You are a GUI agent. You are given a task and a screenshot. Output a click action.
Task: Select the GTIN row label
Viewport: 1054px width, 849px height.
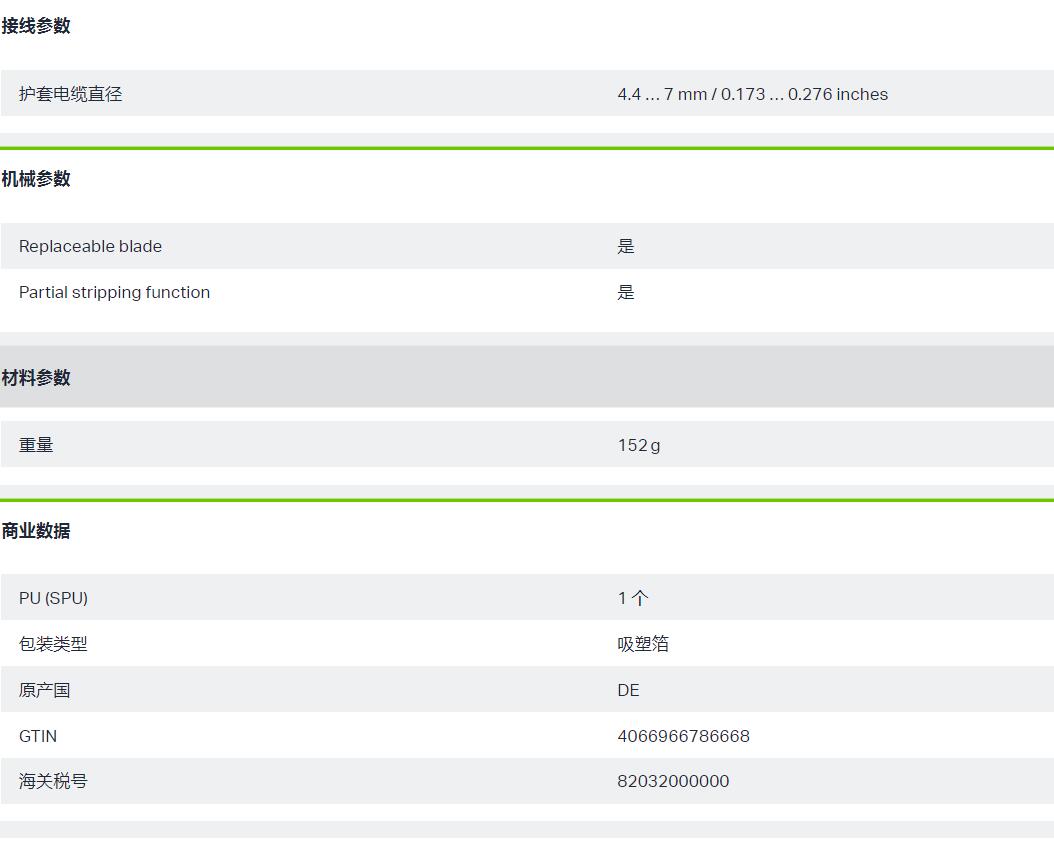click(x=38, y=736)
